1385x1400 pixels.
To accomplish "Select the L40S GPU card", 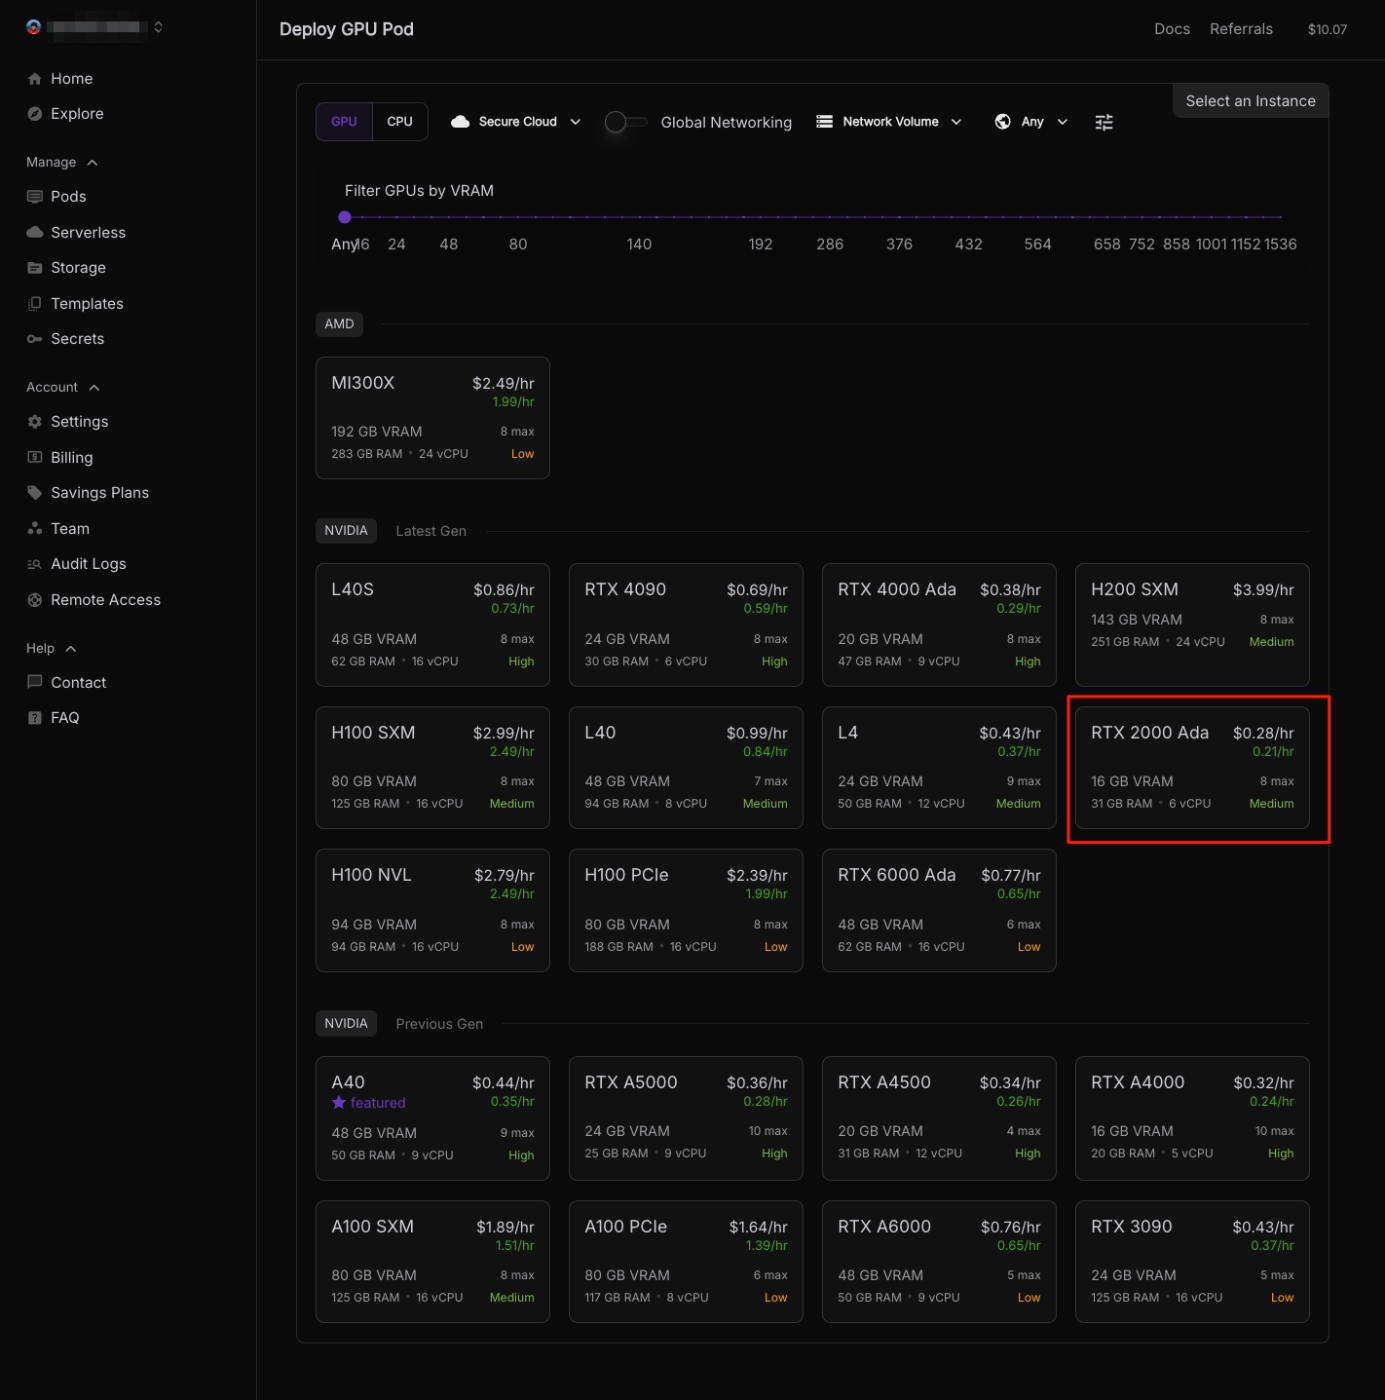I will pyautogui.click(x=433, y=625).
